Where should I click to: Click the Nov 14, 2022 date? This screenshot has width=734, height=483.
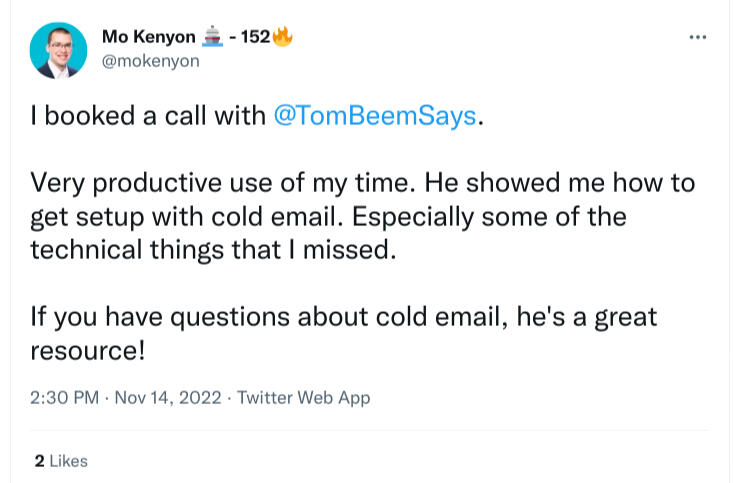tap(163, 398)
